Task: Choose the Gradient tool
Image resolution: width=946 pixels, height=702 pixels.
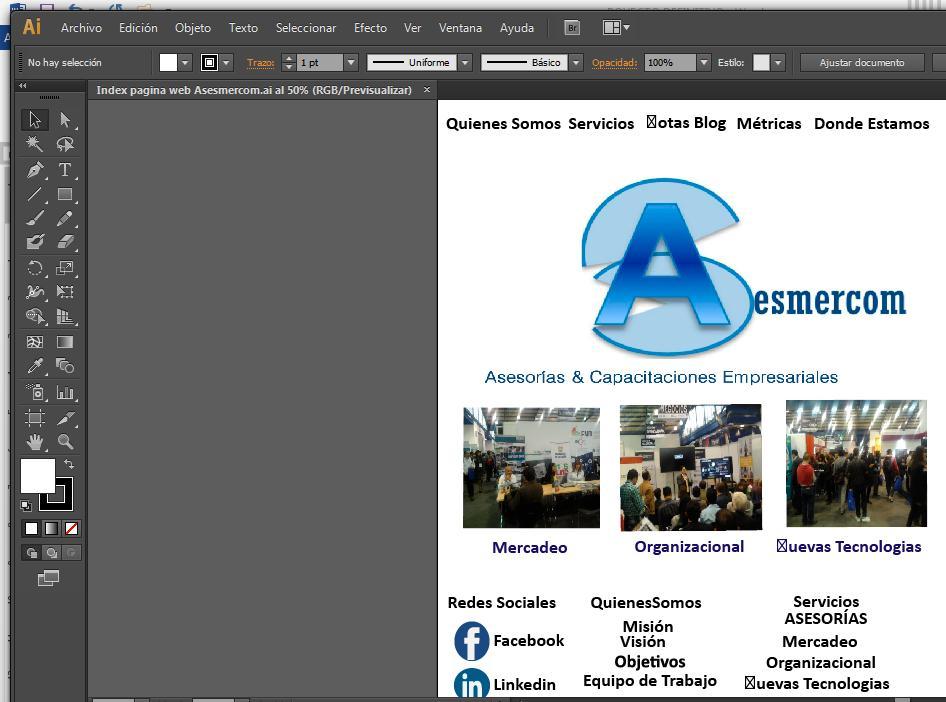Action: coord(65,342)
